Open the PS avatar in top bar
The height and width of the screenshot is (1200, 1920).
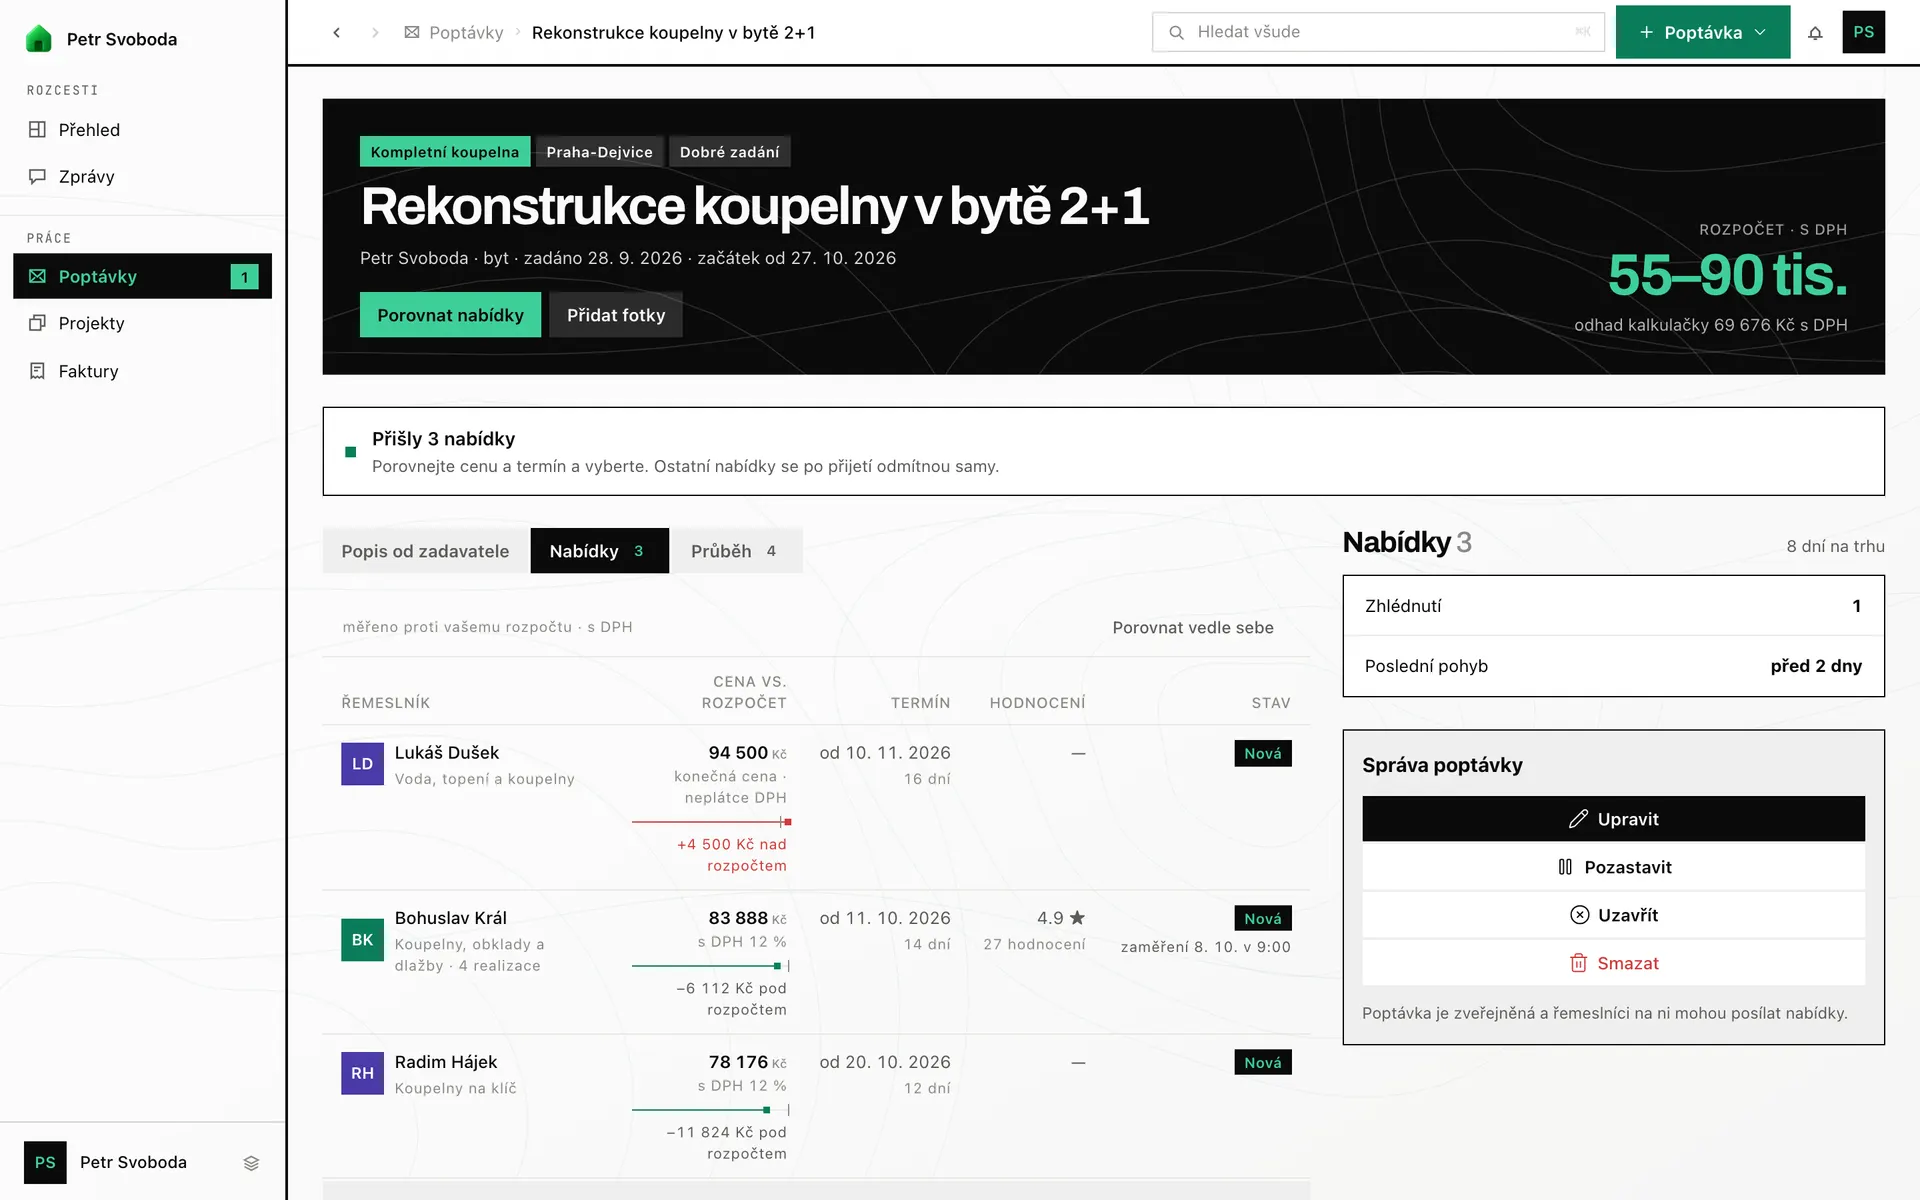click(x=1864, y=32)
